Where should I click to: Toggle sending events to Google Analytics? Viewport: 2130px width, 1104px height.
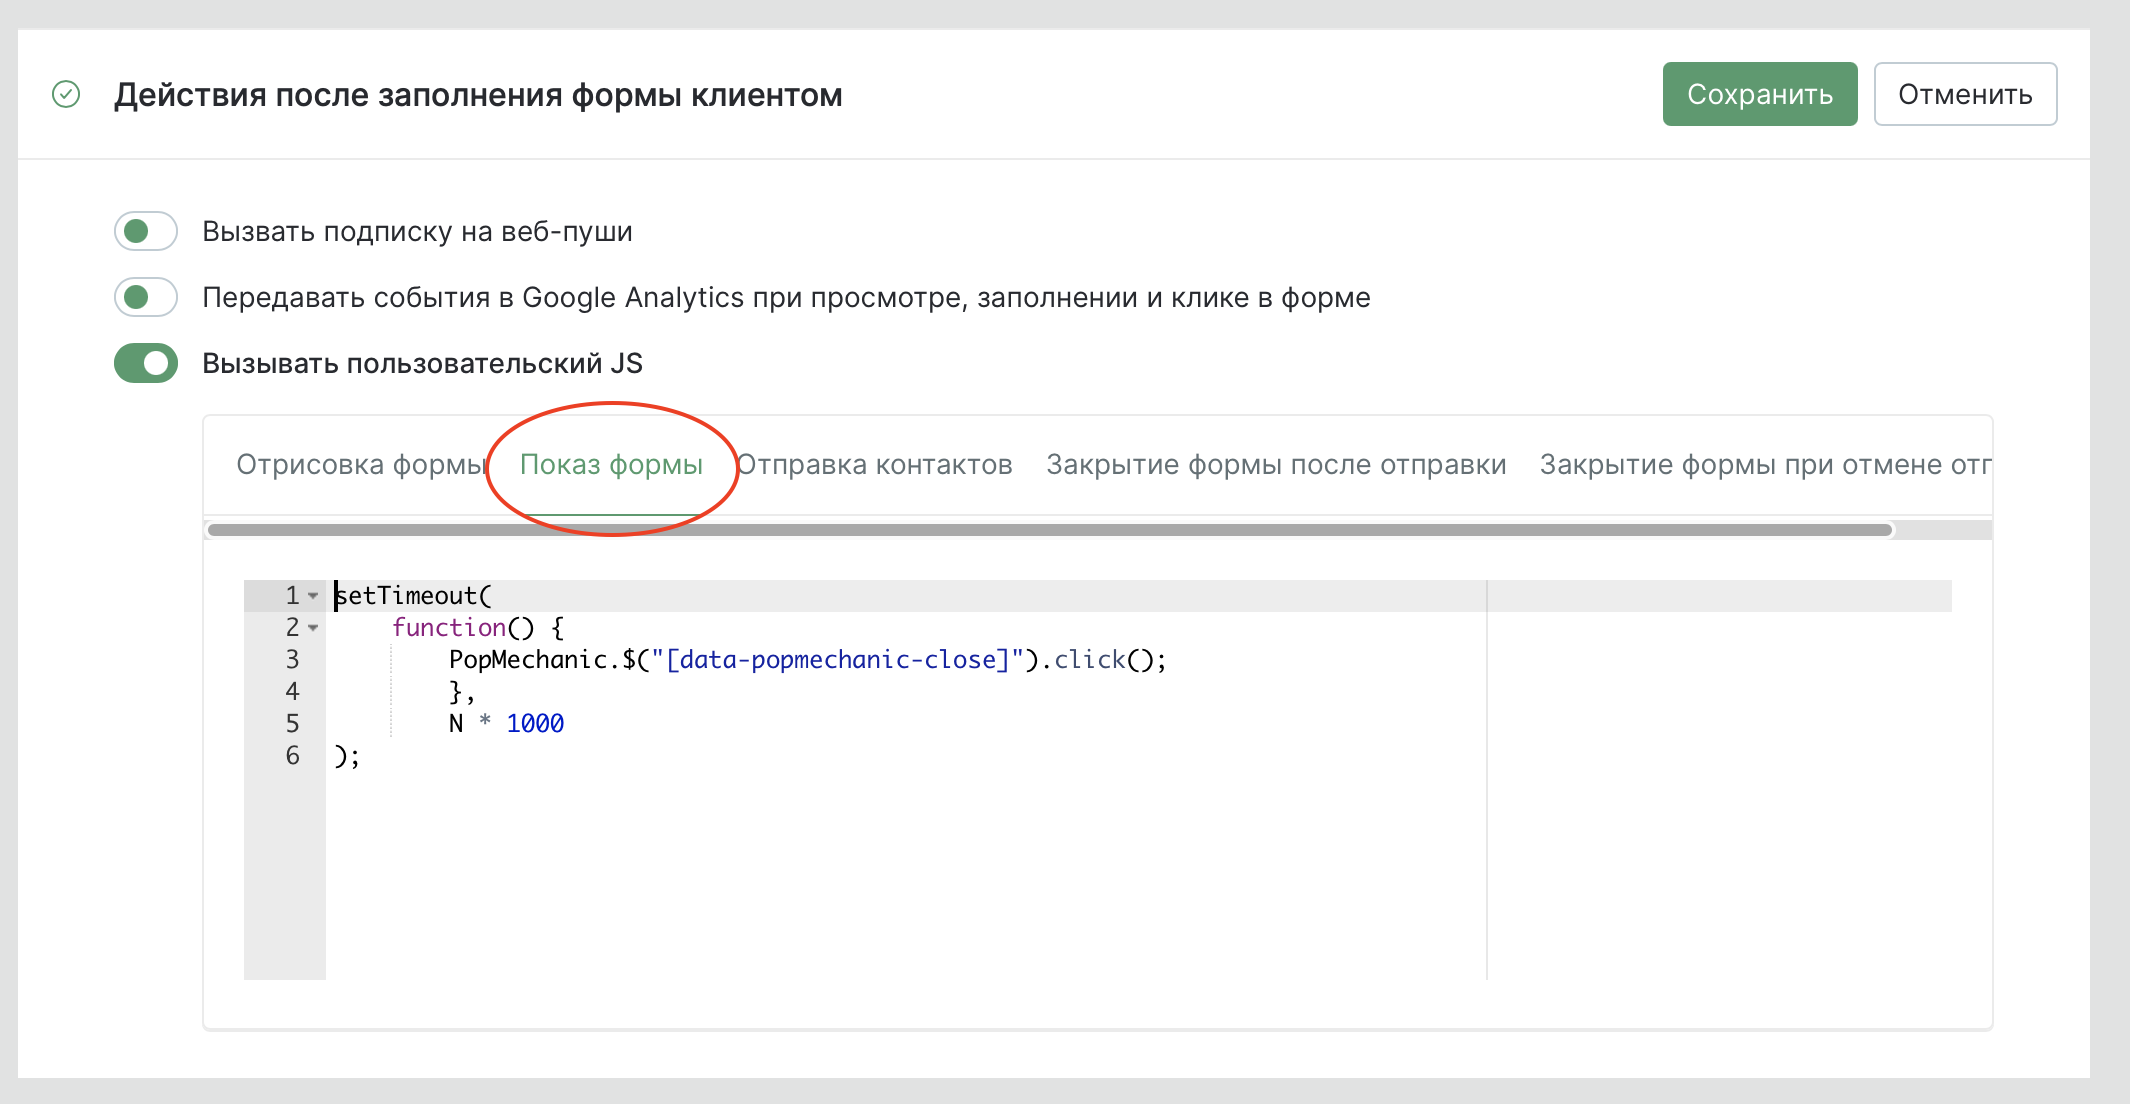[146, 297]
